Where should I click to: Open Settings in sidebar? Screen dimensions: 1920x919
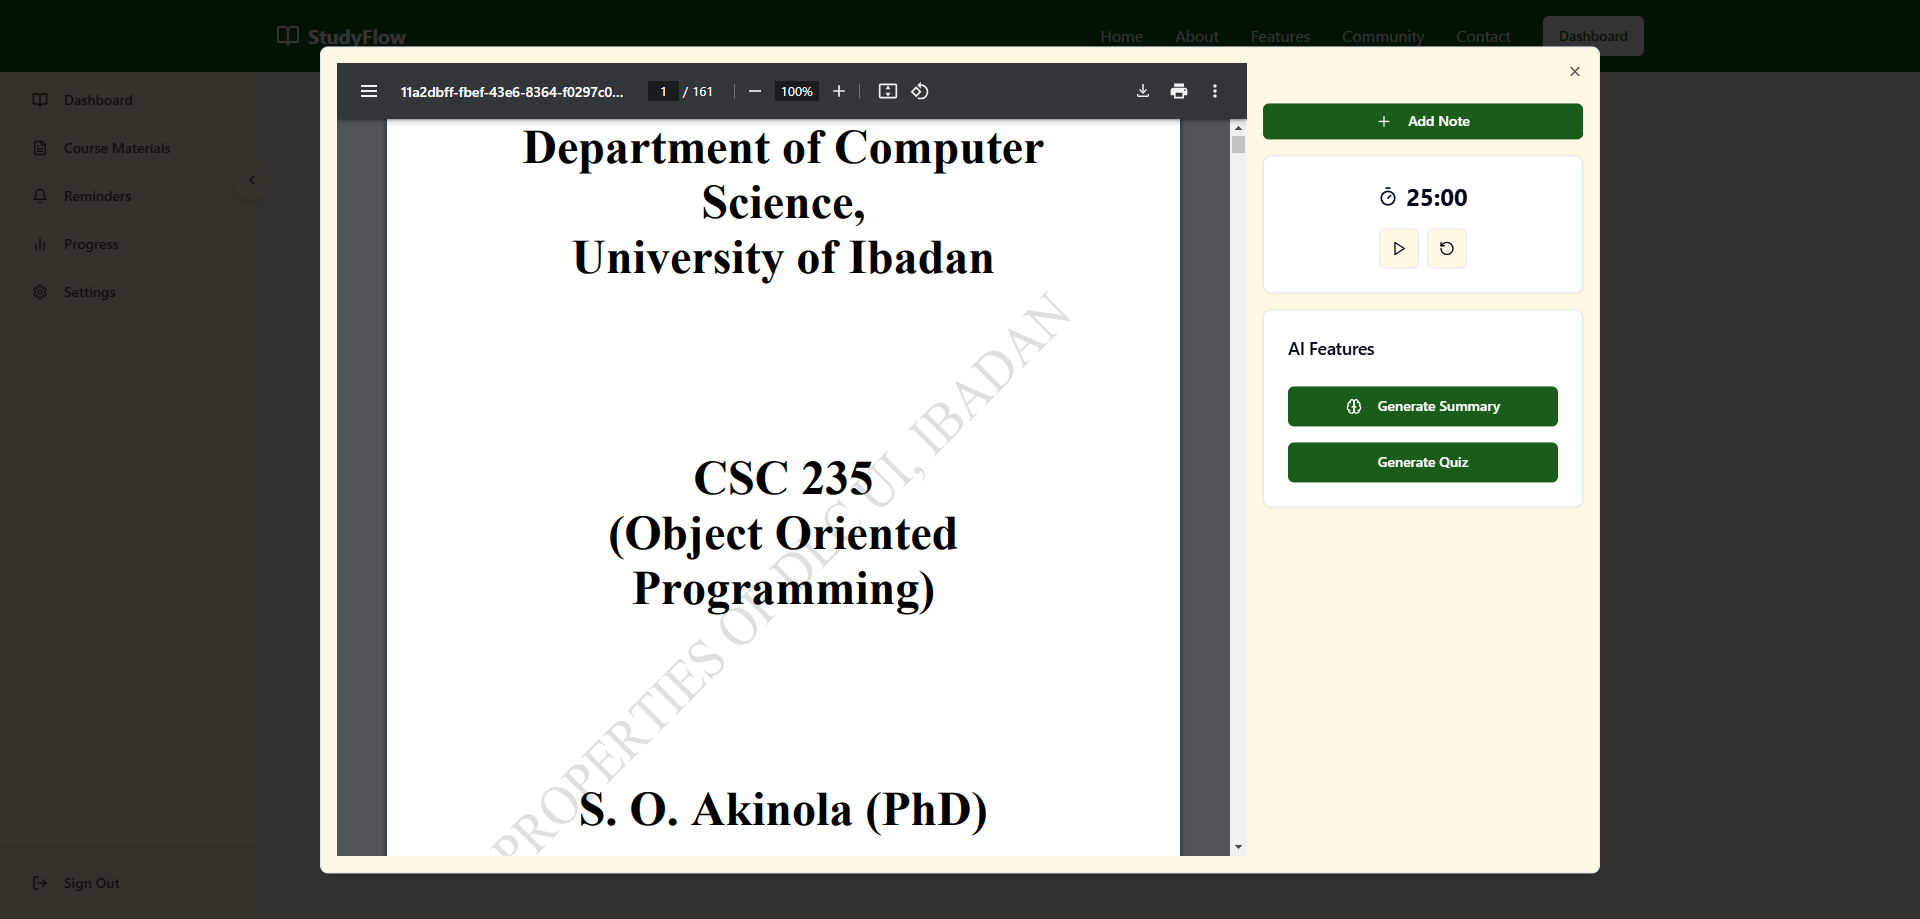[90, 292]
